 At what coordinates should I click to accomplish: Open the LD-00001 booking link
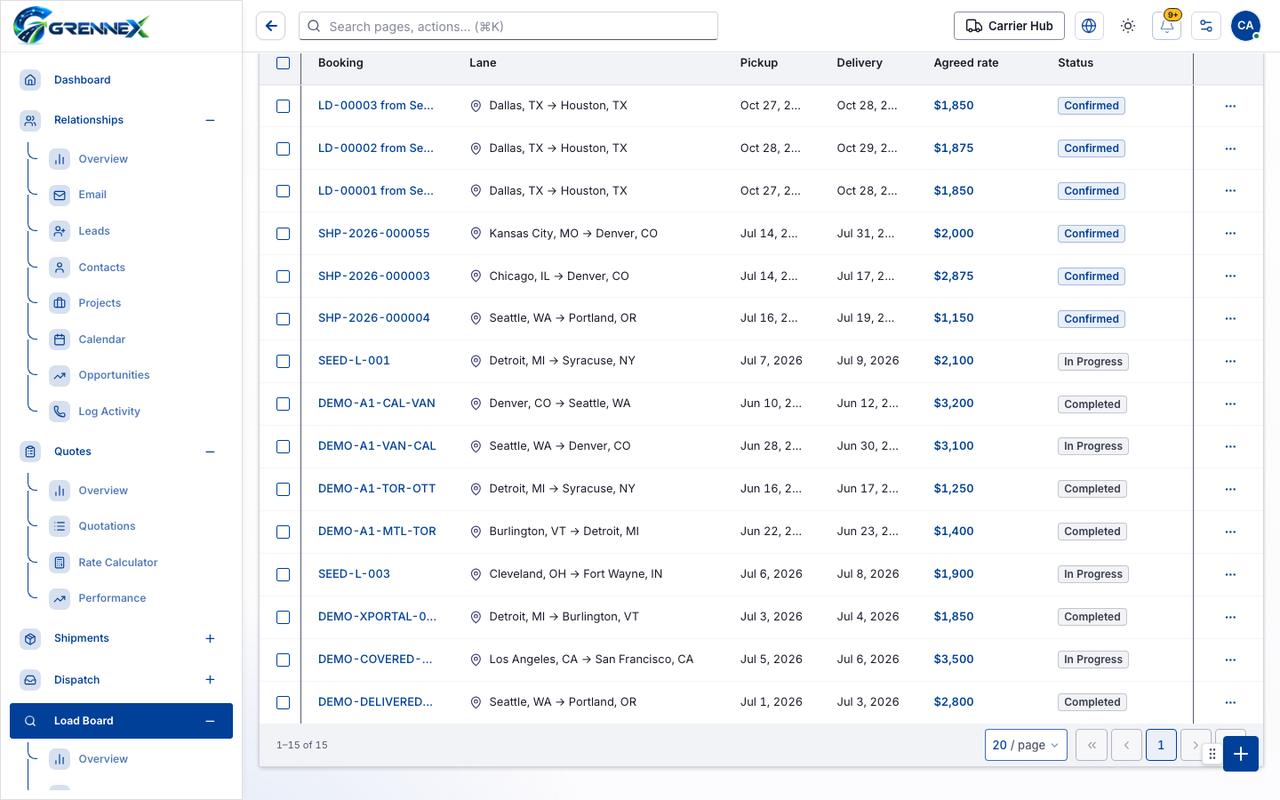pyautogui.click(x=376, y=191)
